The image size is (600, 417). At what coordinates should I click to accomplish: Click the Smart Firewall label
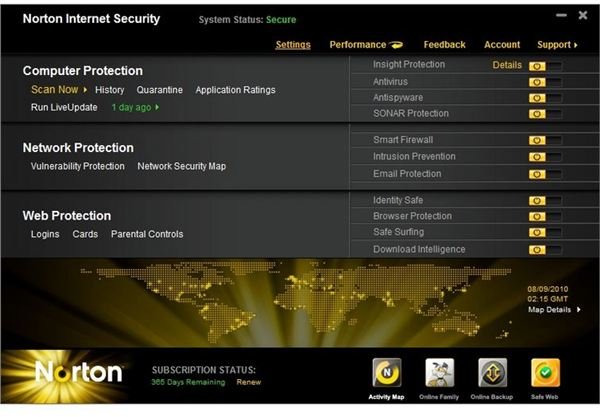pos(403,140)
